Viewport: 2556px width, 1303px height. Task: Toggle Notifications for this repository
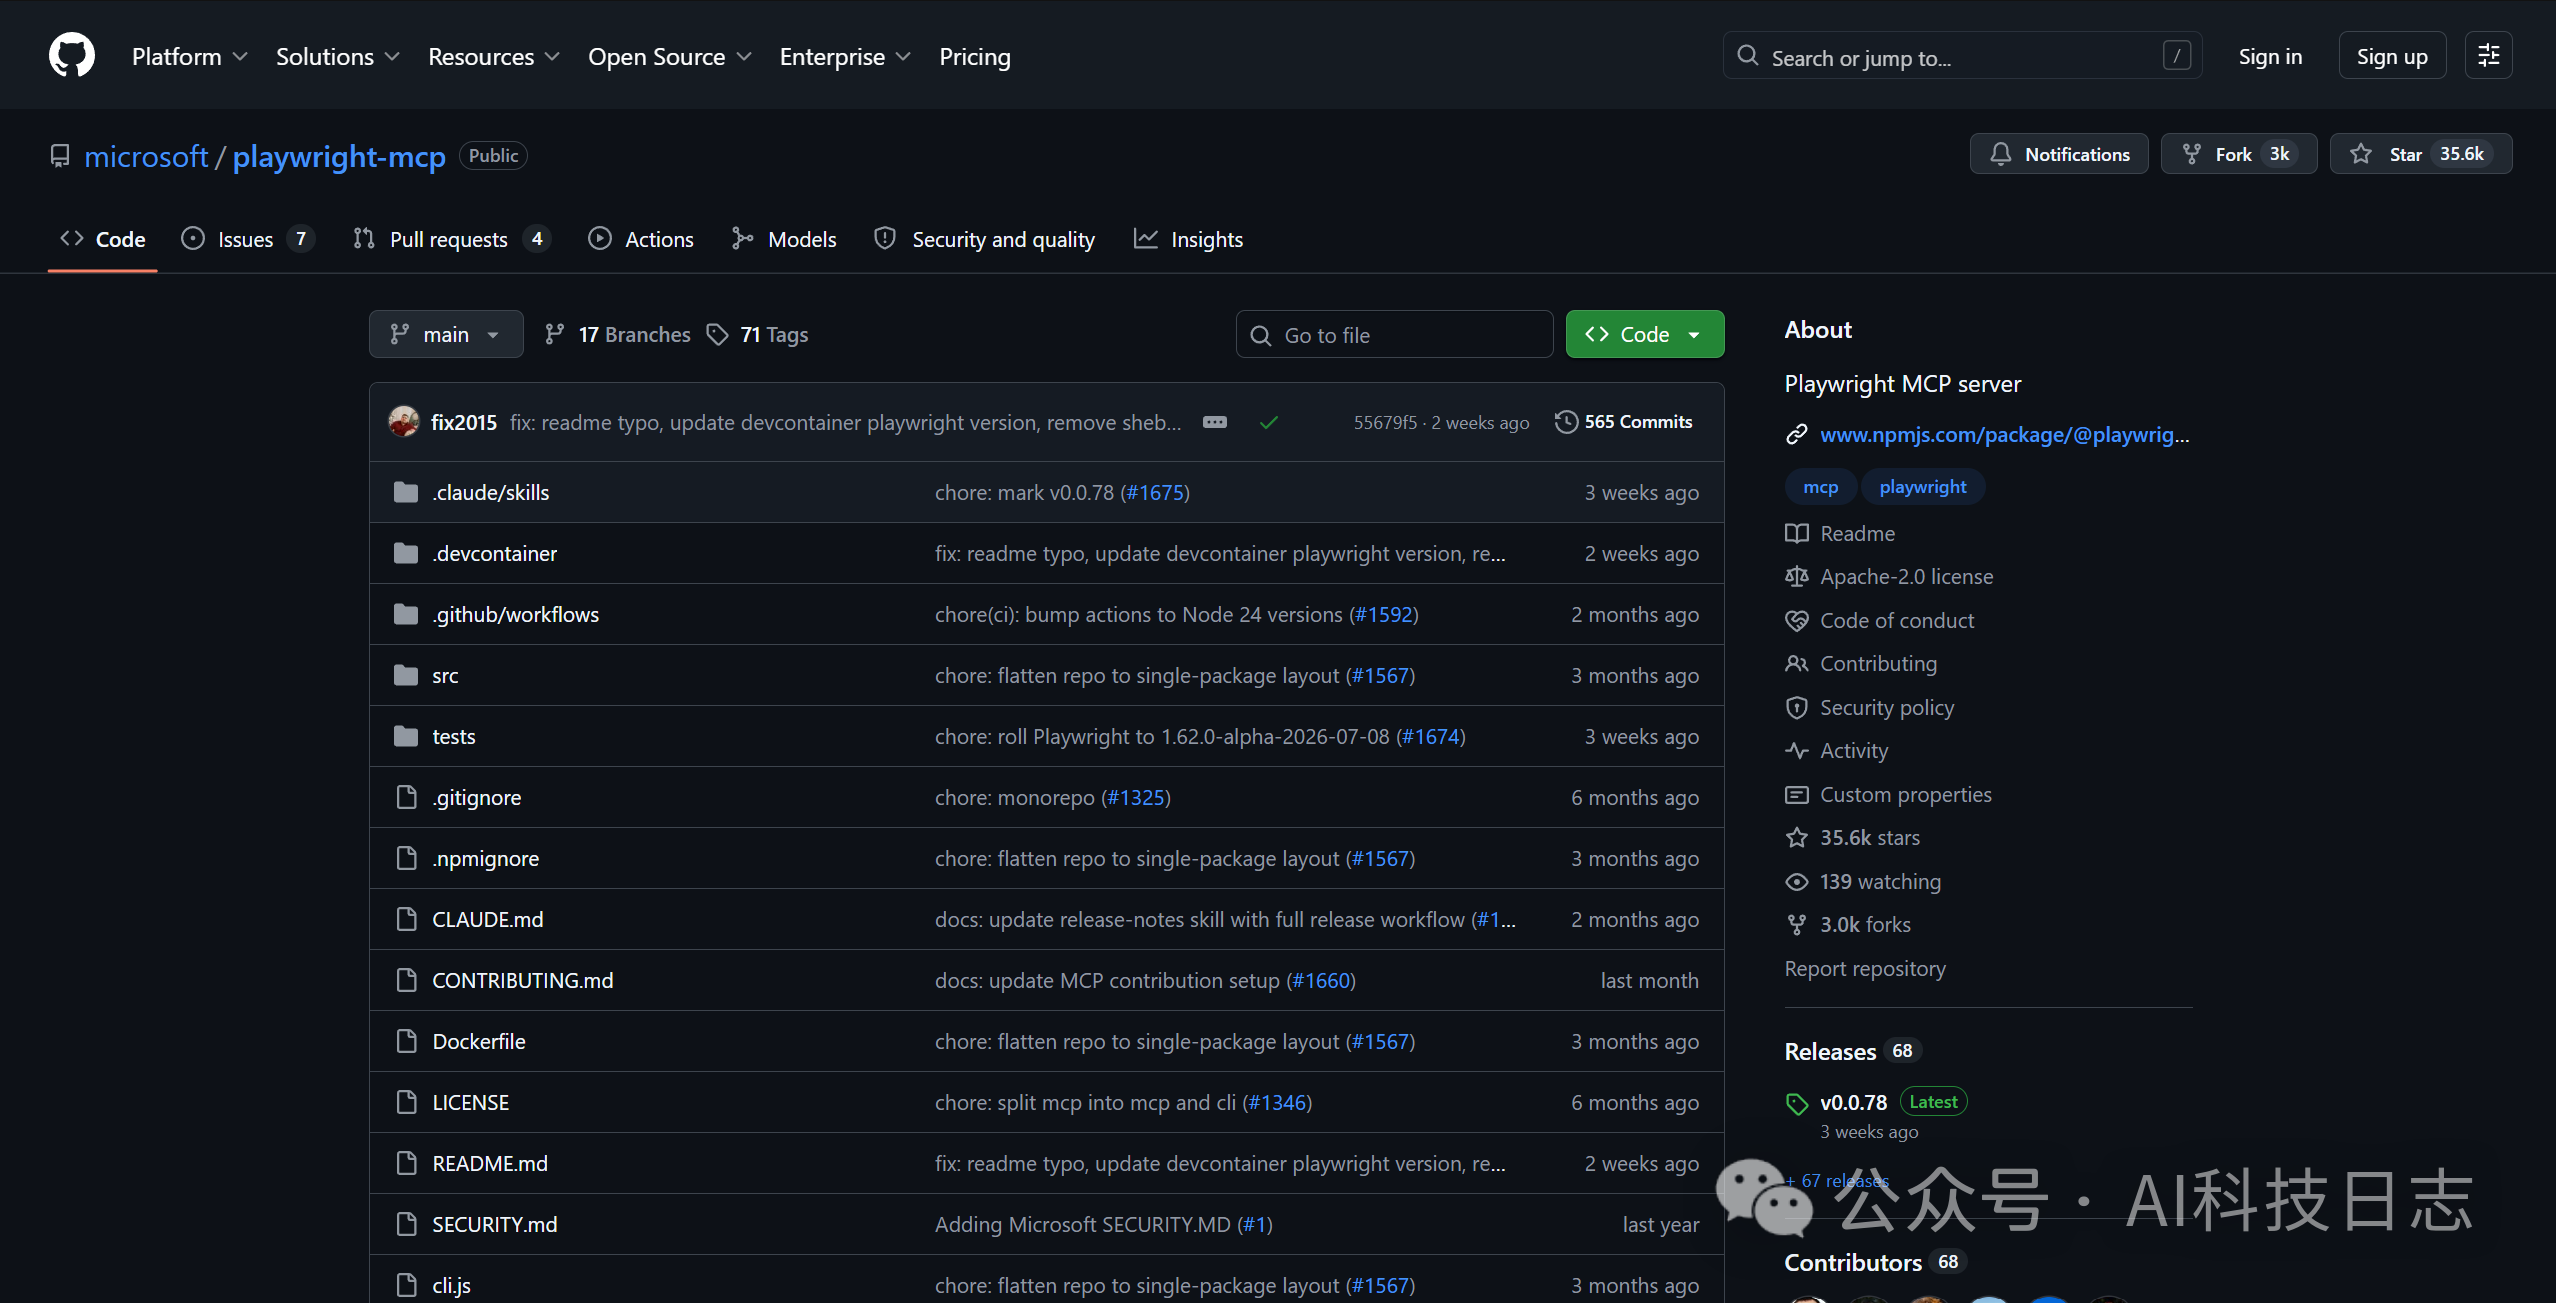pos(2059,154)
